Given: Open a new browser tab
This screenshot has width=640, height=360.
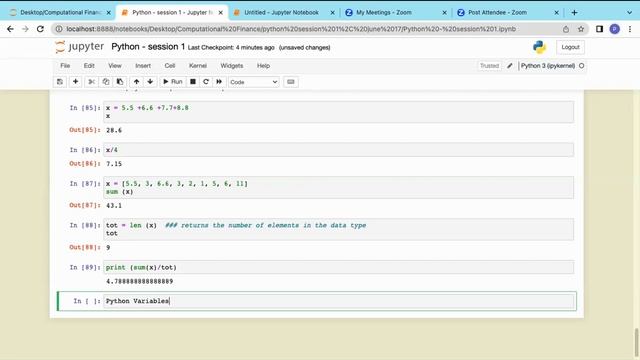Looking at the screenshot, I should point(574,13).
